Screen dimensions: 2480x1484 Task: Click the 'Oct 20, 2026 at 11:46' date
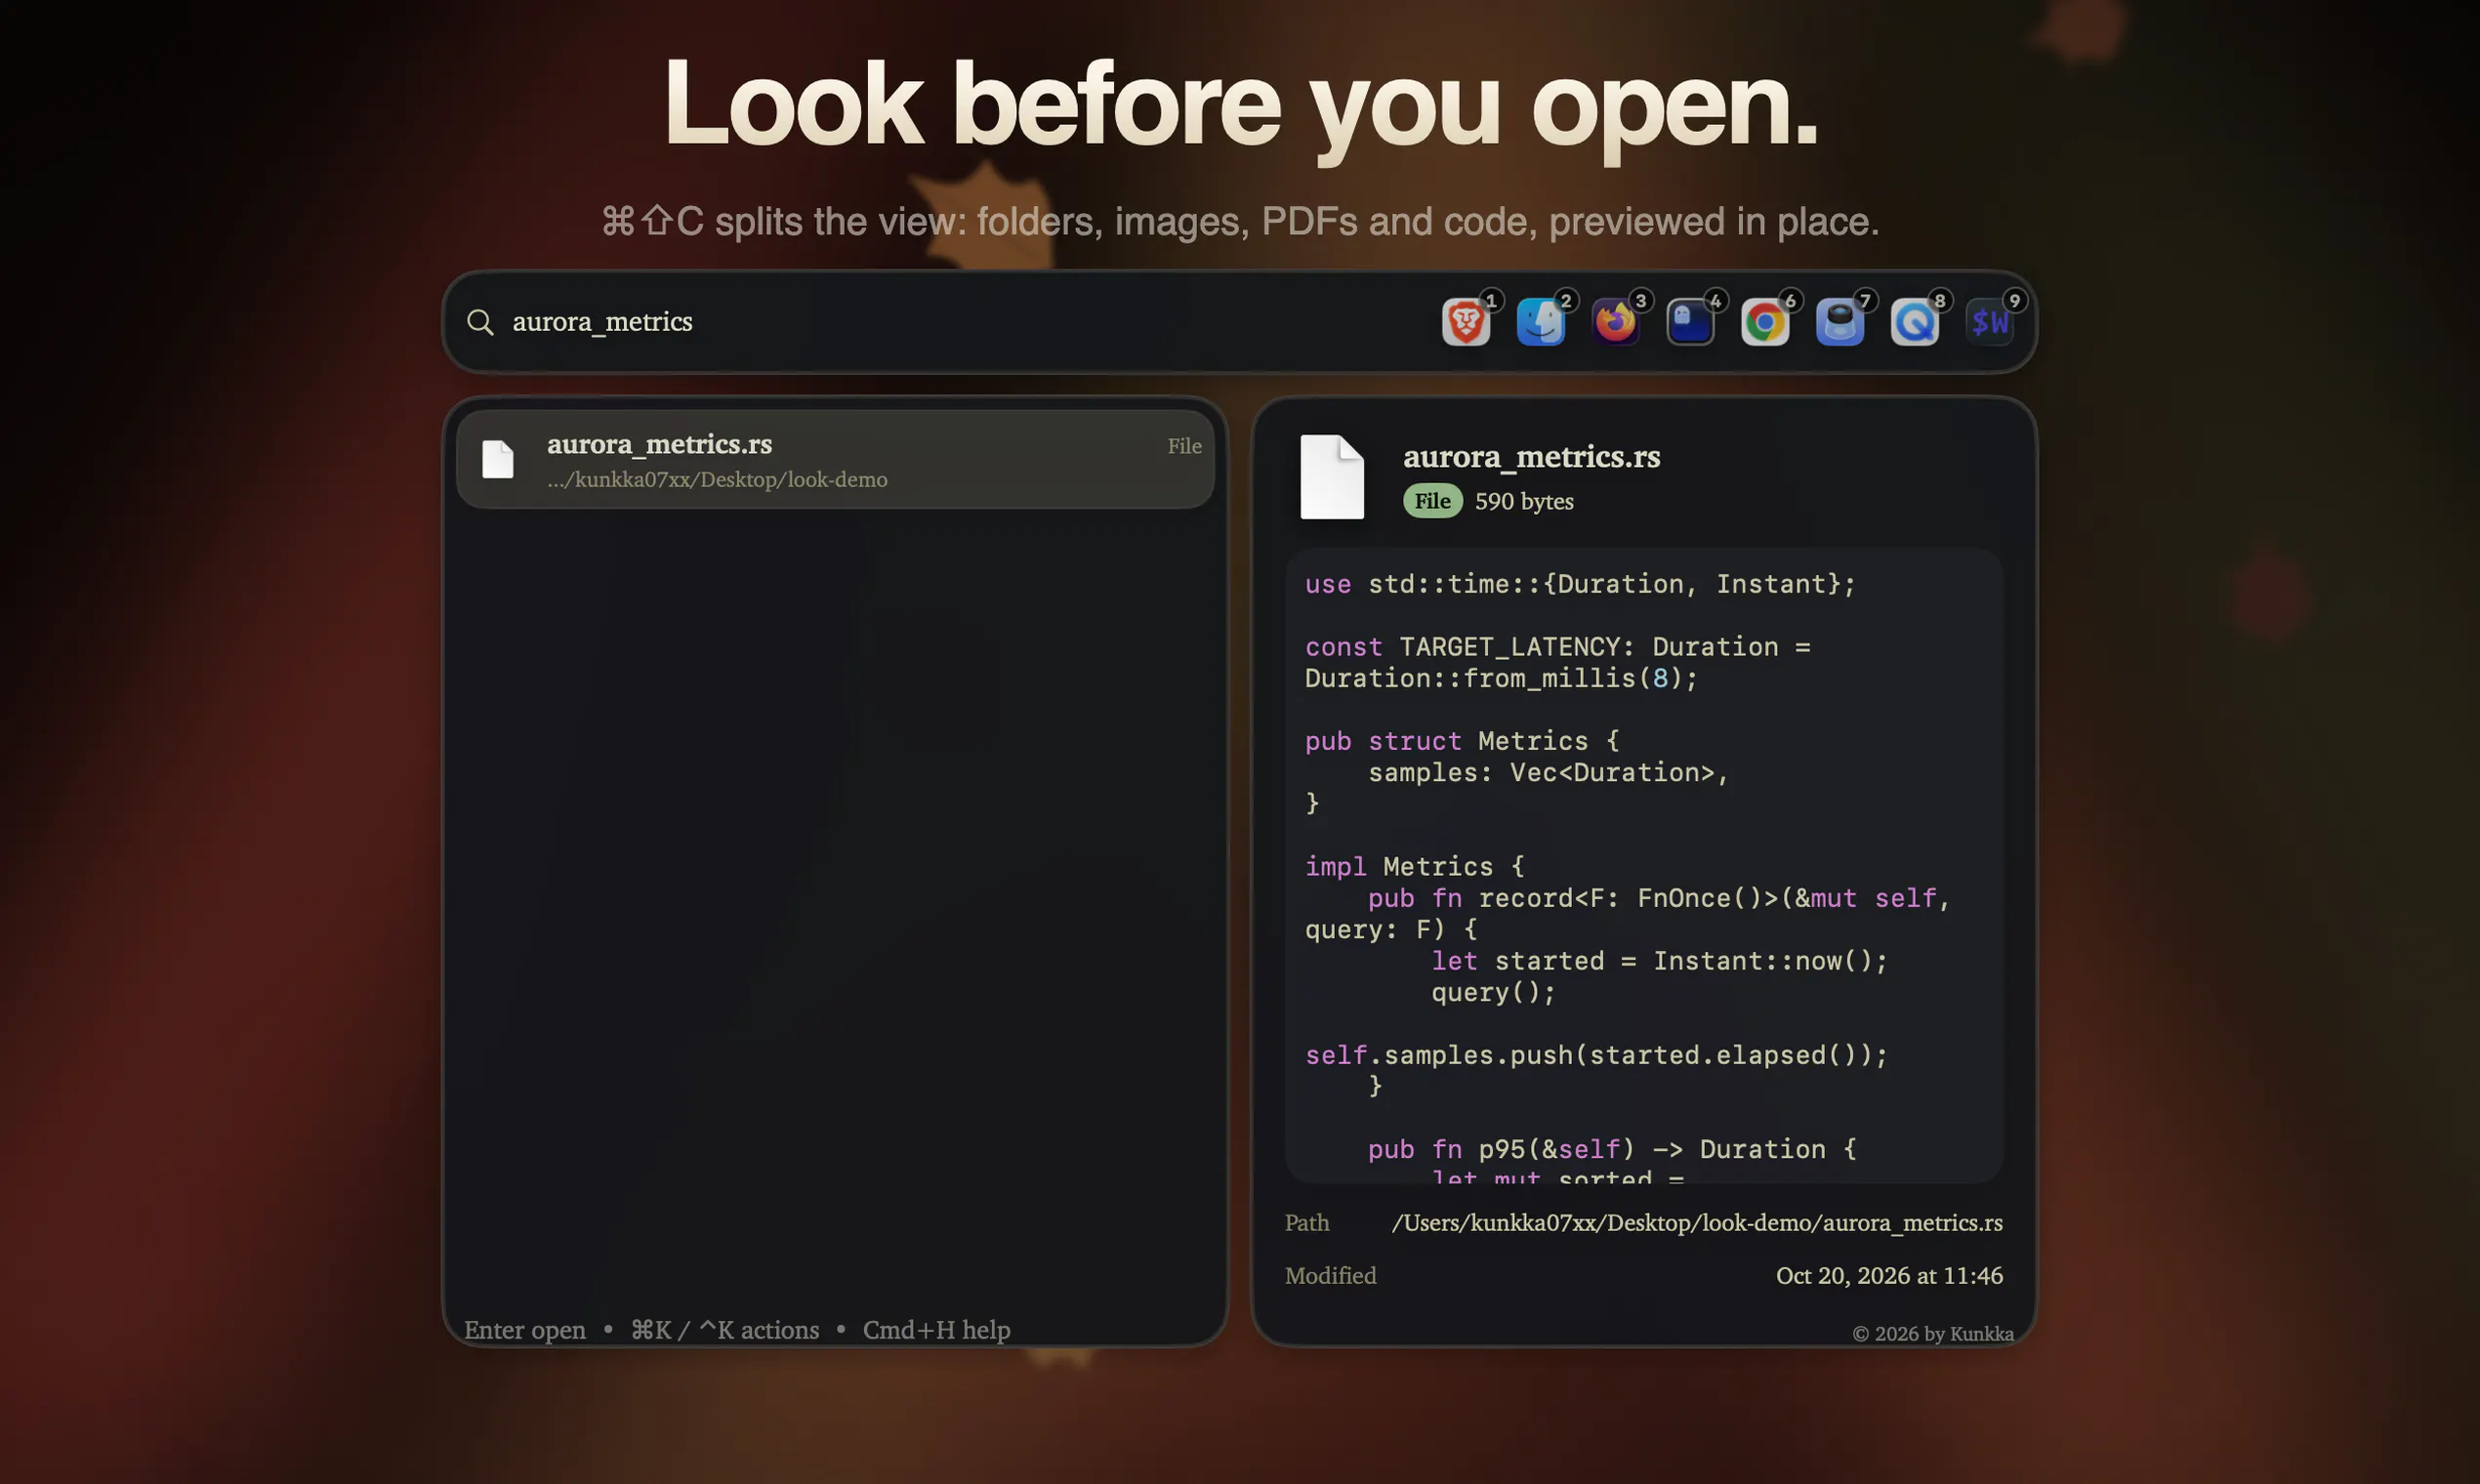pos(1889,1275)
